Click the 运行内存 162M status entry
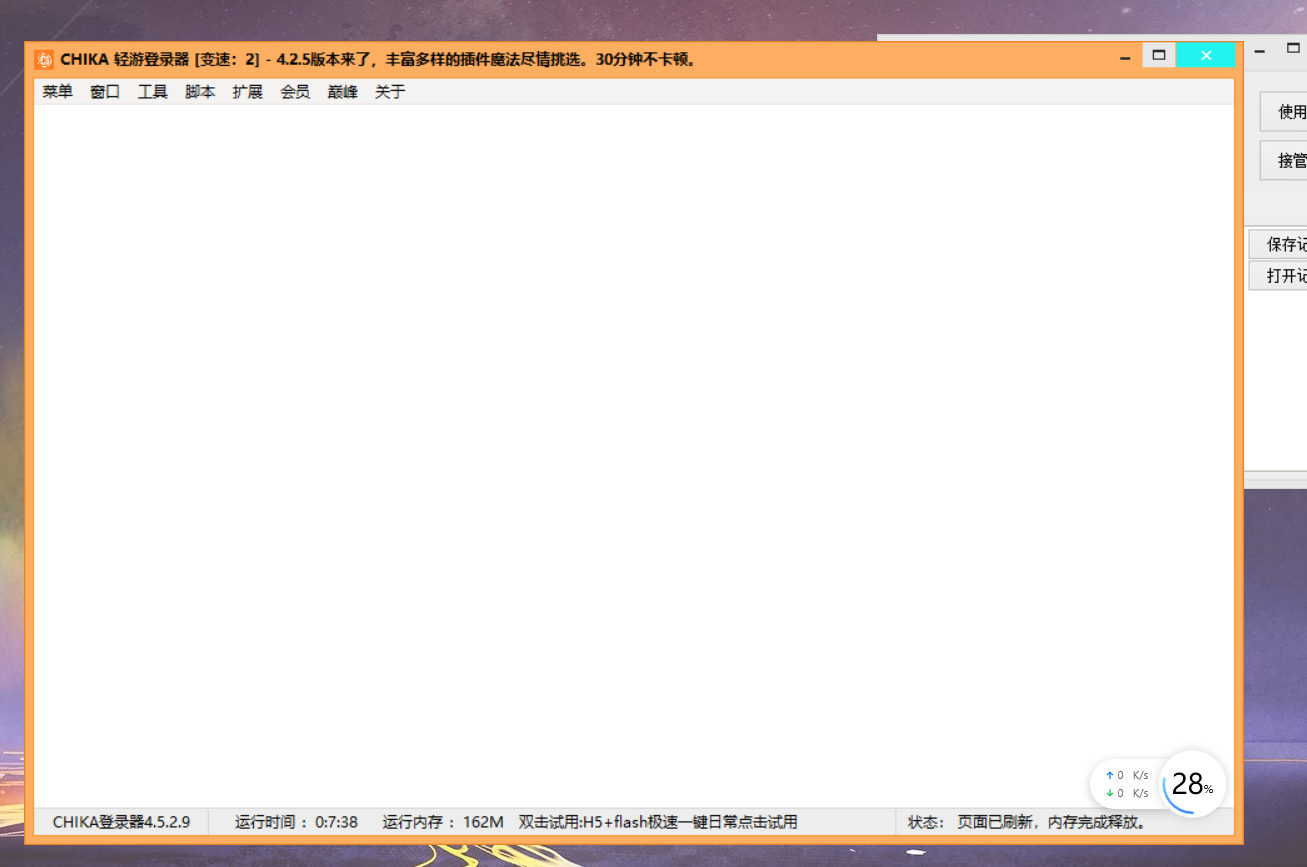The height and width of the screenshot is (867, 1307). click(442, 822)
